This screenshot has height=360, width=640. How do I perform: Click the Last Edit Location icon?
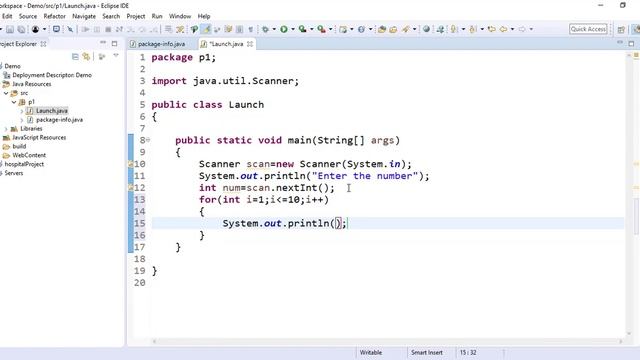pyautogui.click(x=491, y=29)
